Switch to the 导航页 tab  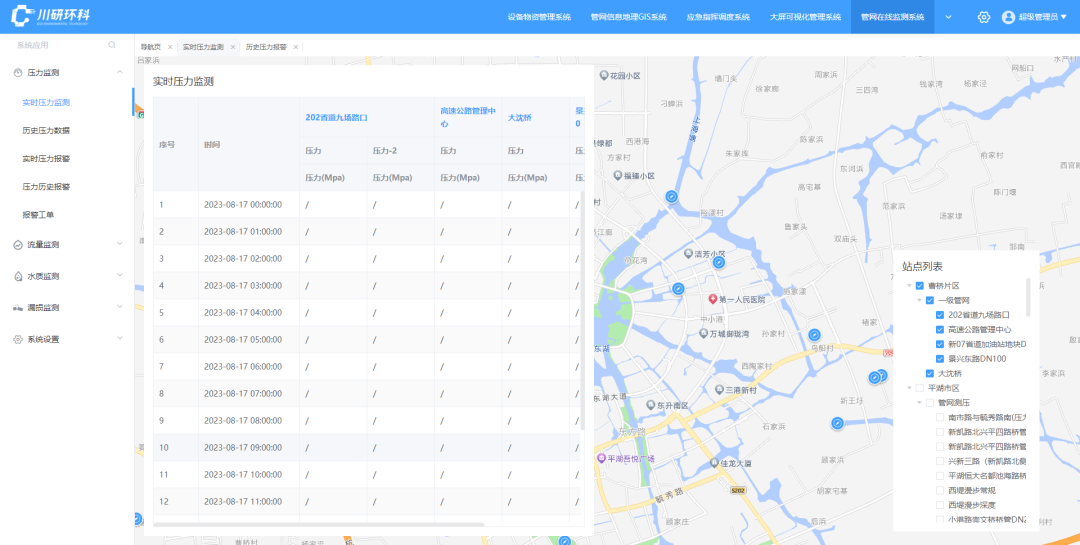click(150, 47)
